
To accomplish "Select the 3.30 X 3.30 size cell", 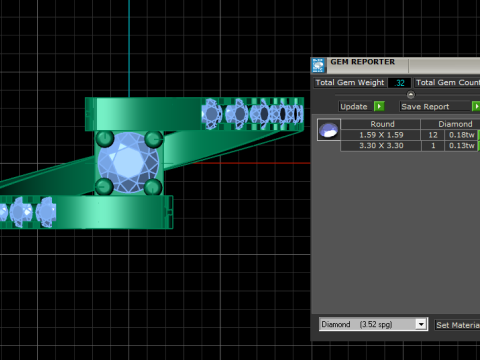I will point(381,146).
